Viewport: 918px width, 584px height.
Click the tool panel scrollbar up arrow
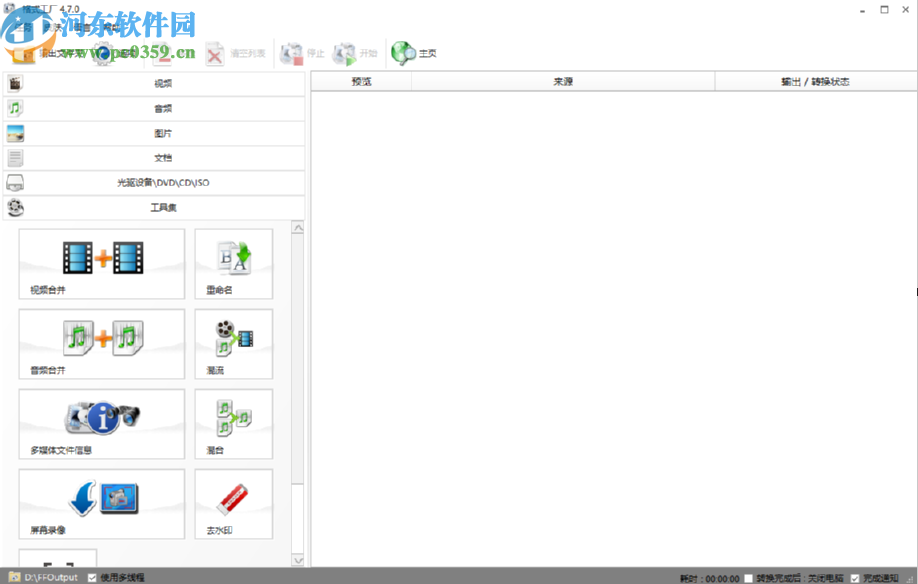298,228
